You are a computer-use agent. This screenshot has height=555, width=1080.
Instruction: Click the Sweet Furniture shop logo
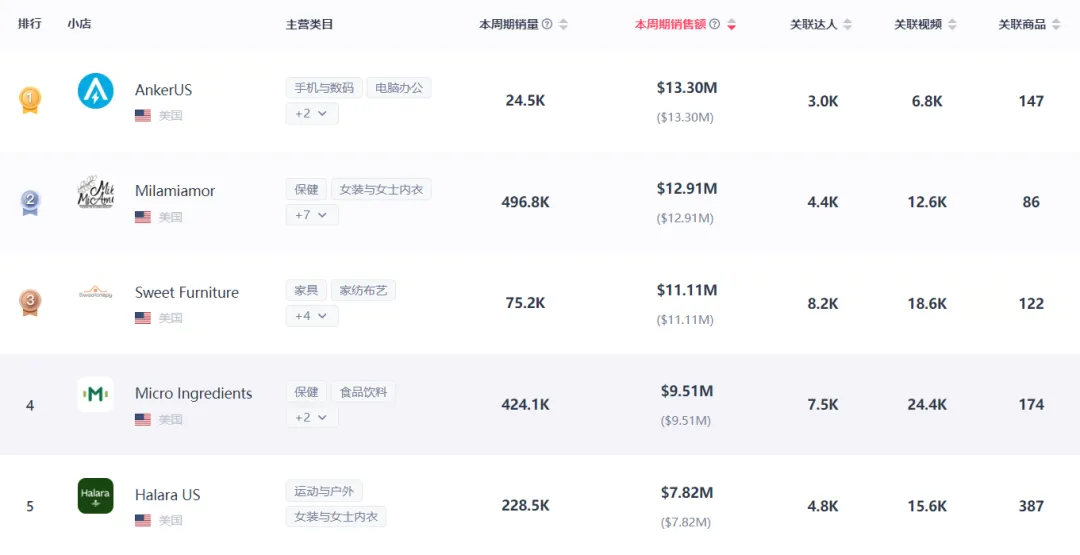point(96,293)
